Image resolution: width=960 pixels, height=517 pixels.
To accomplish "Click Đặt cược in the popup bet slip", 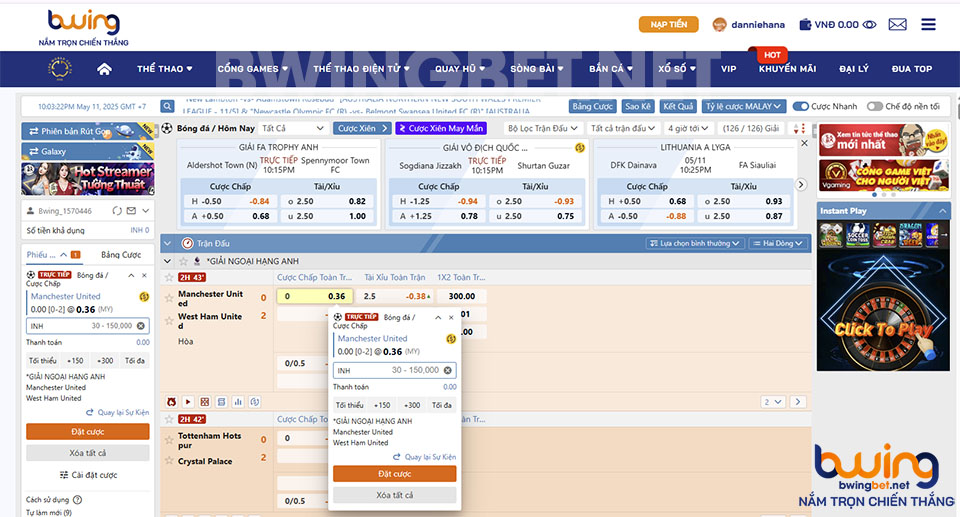I will point(394,474).
